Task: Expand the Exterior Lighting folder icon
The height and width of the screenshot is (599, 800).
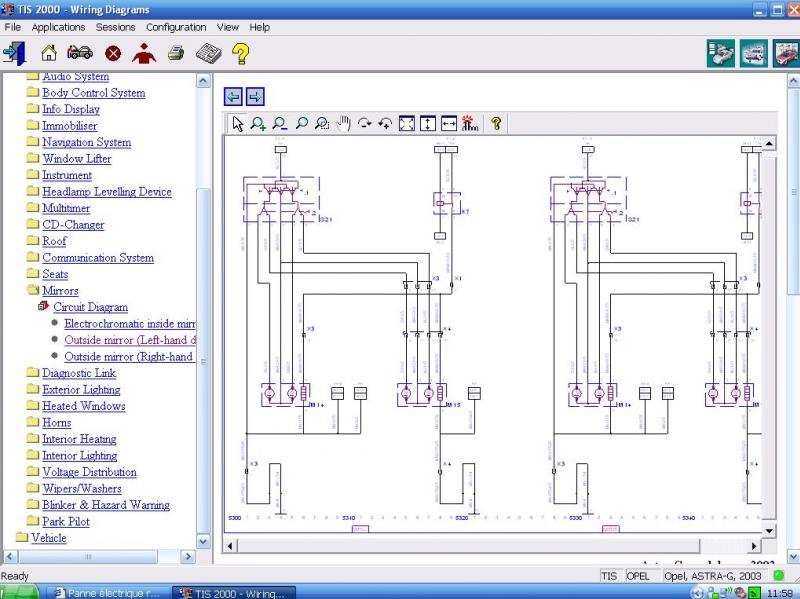Action: click(33, 389)
